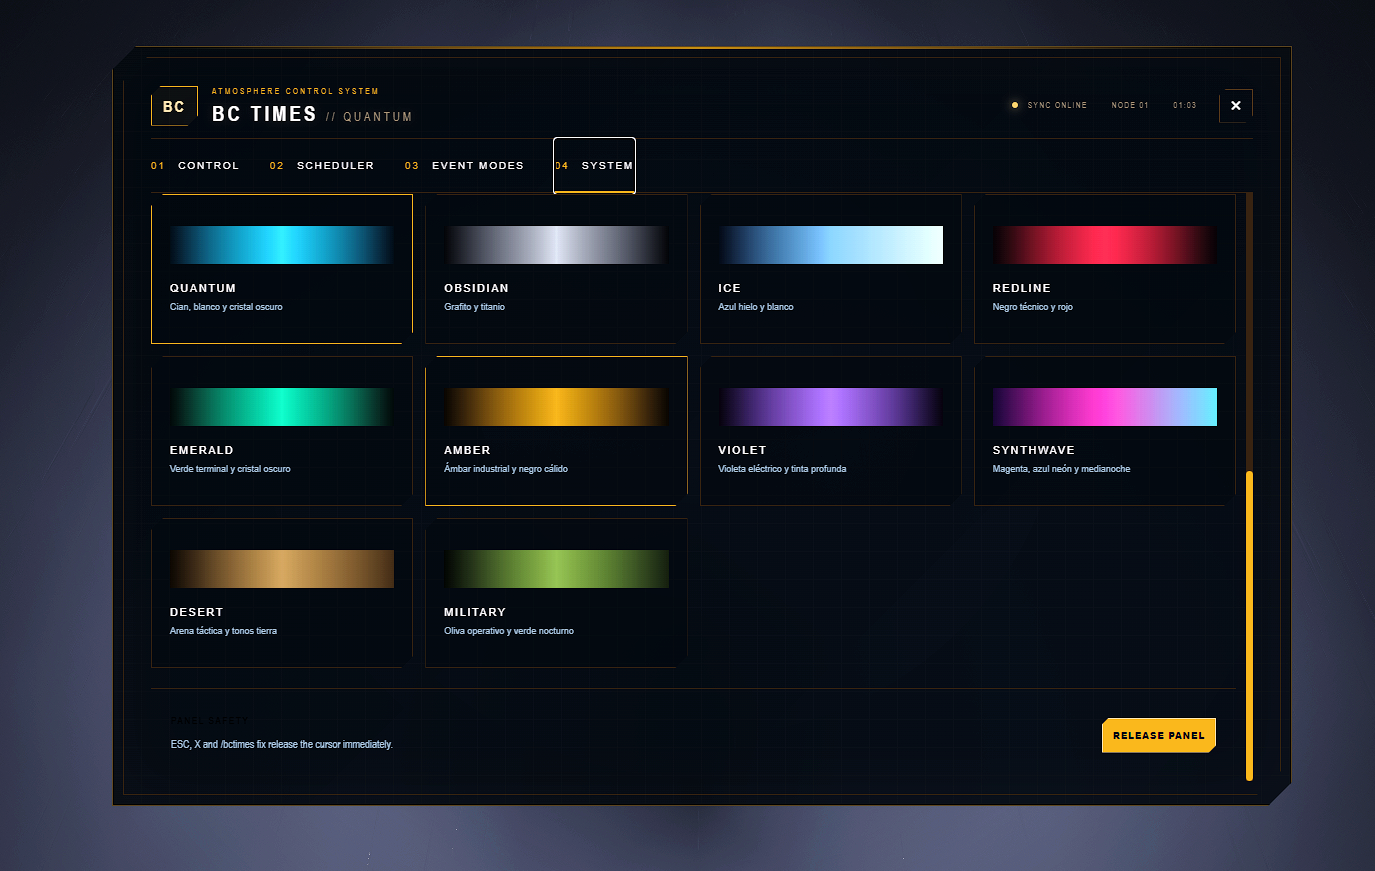Click the Release Panel button
This screenshot has width=1375, height=871.
point(1159,735)
